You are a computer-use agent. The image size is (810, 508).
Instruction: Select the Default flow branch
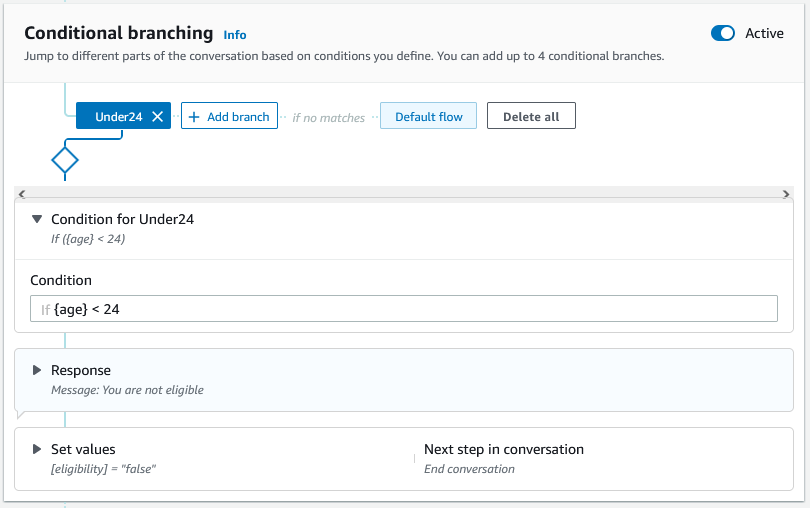coord(428,117)
